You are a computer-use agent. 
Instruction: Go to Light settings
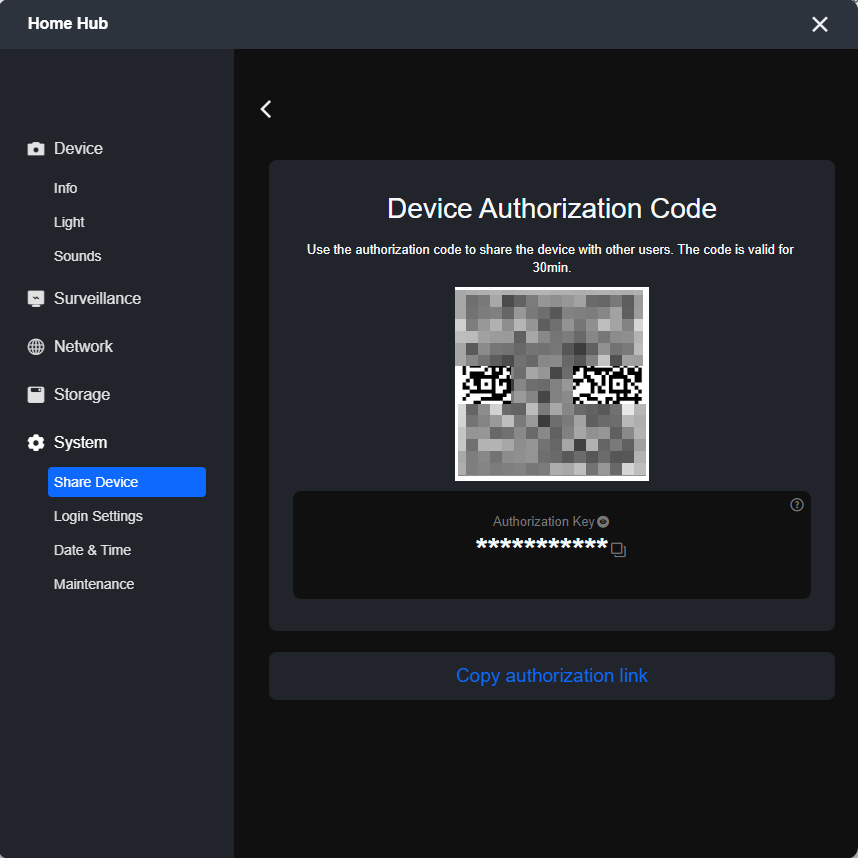[x=69, y=222]
